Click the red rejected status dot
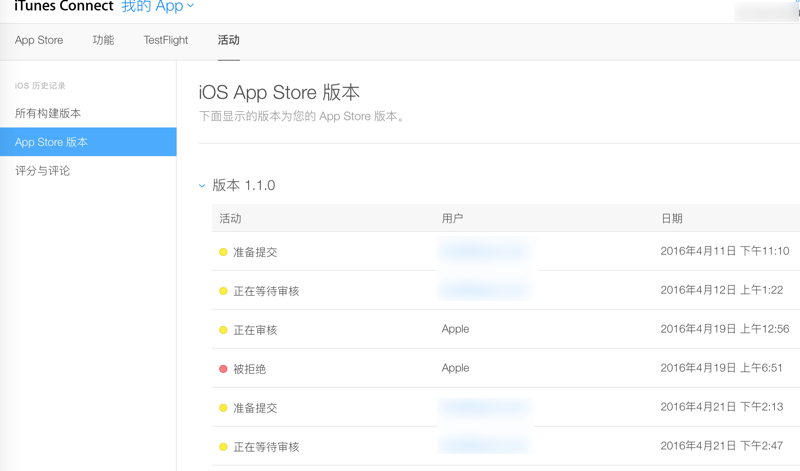Screen dimensions: 800x471 click(223, 369)
